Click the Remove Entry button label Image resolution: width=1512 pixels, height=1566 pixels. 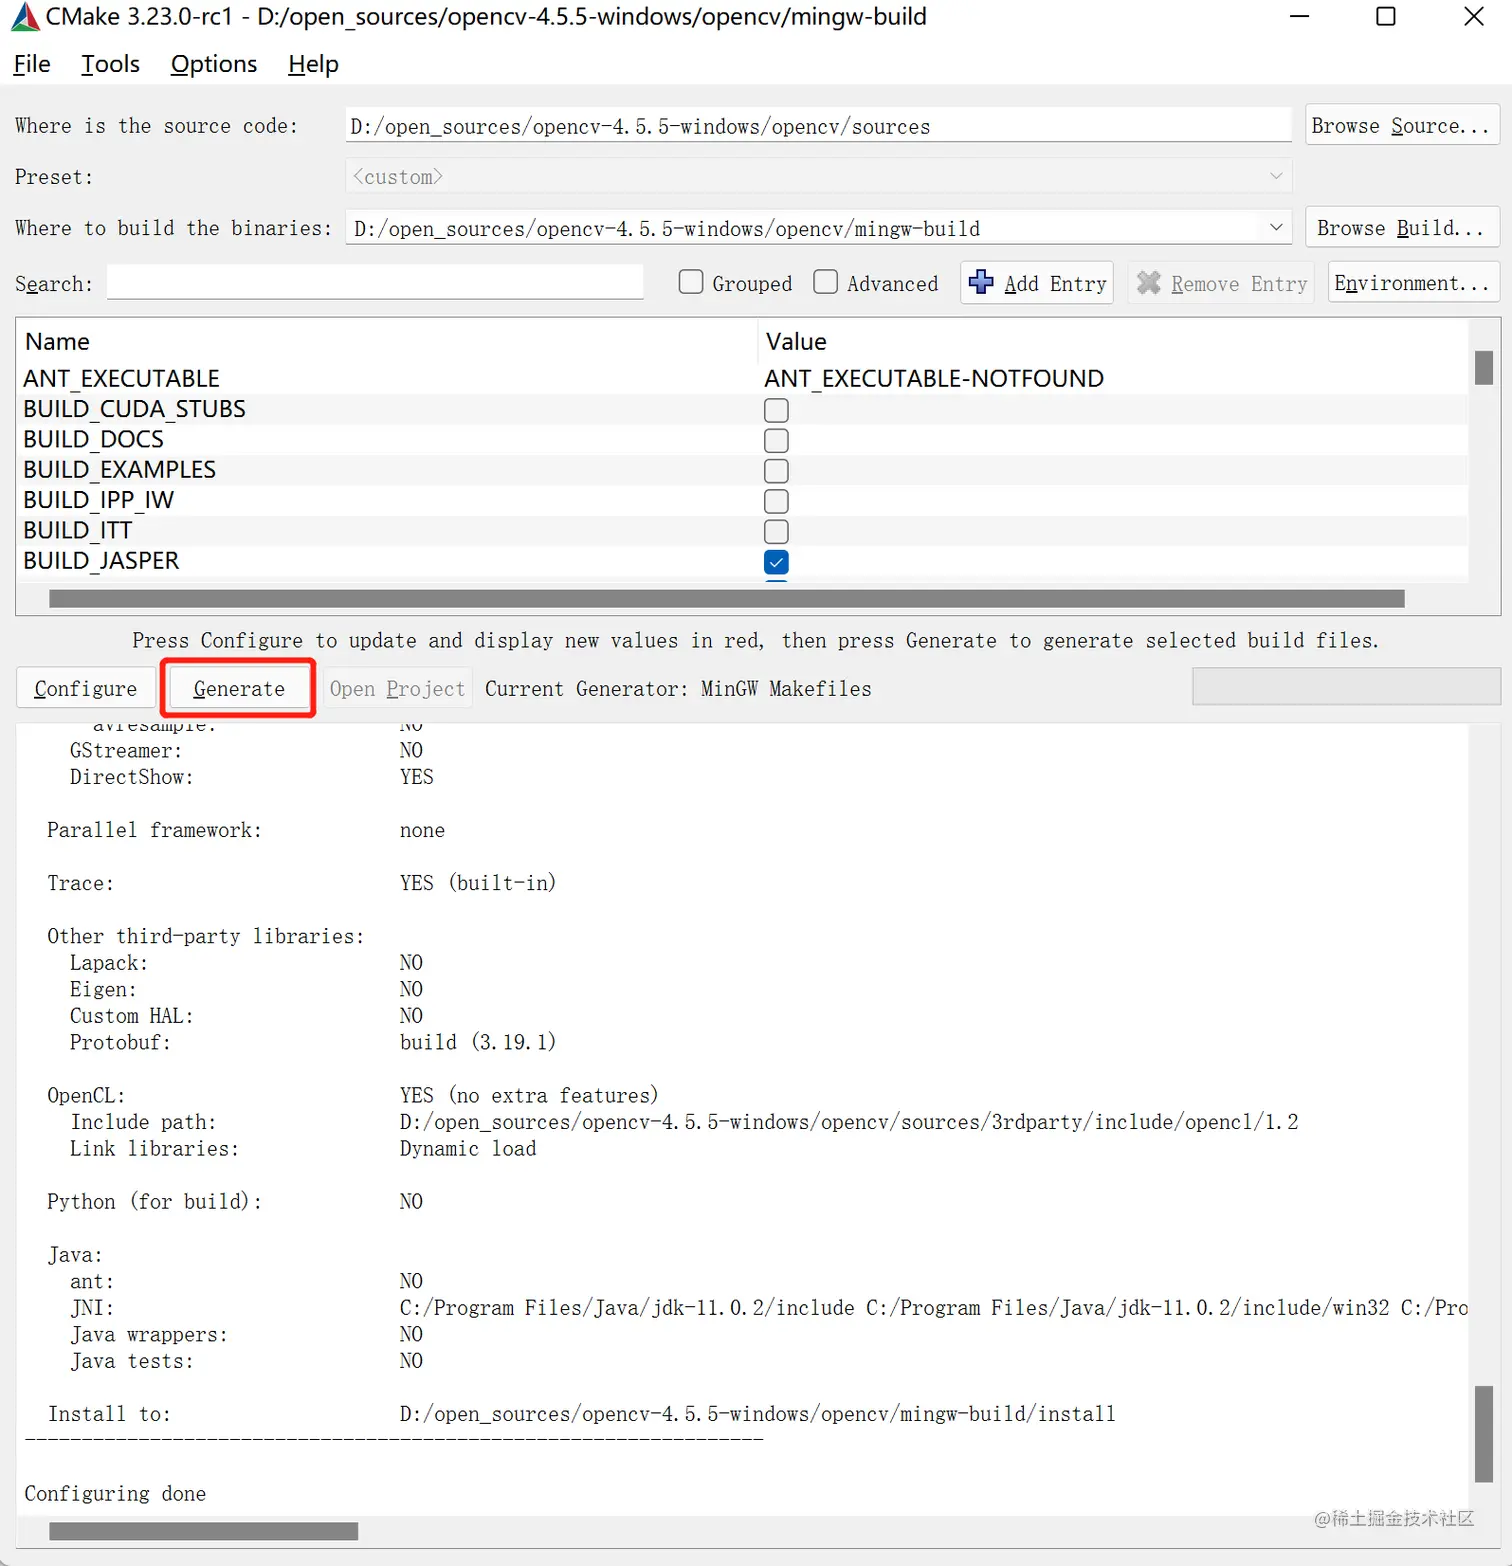coord(1239,284)
